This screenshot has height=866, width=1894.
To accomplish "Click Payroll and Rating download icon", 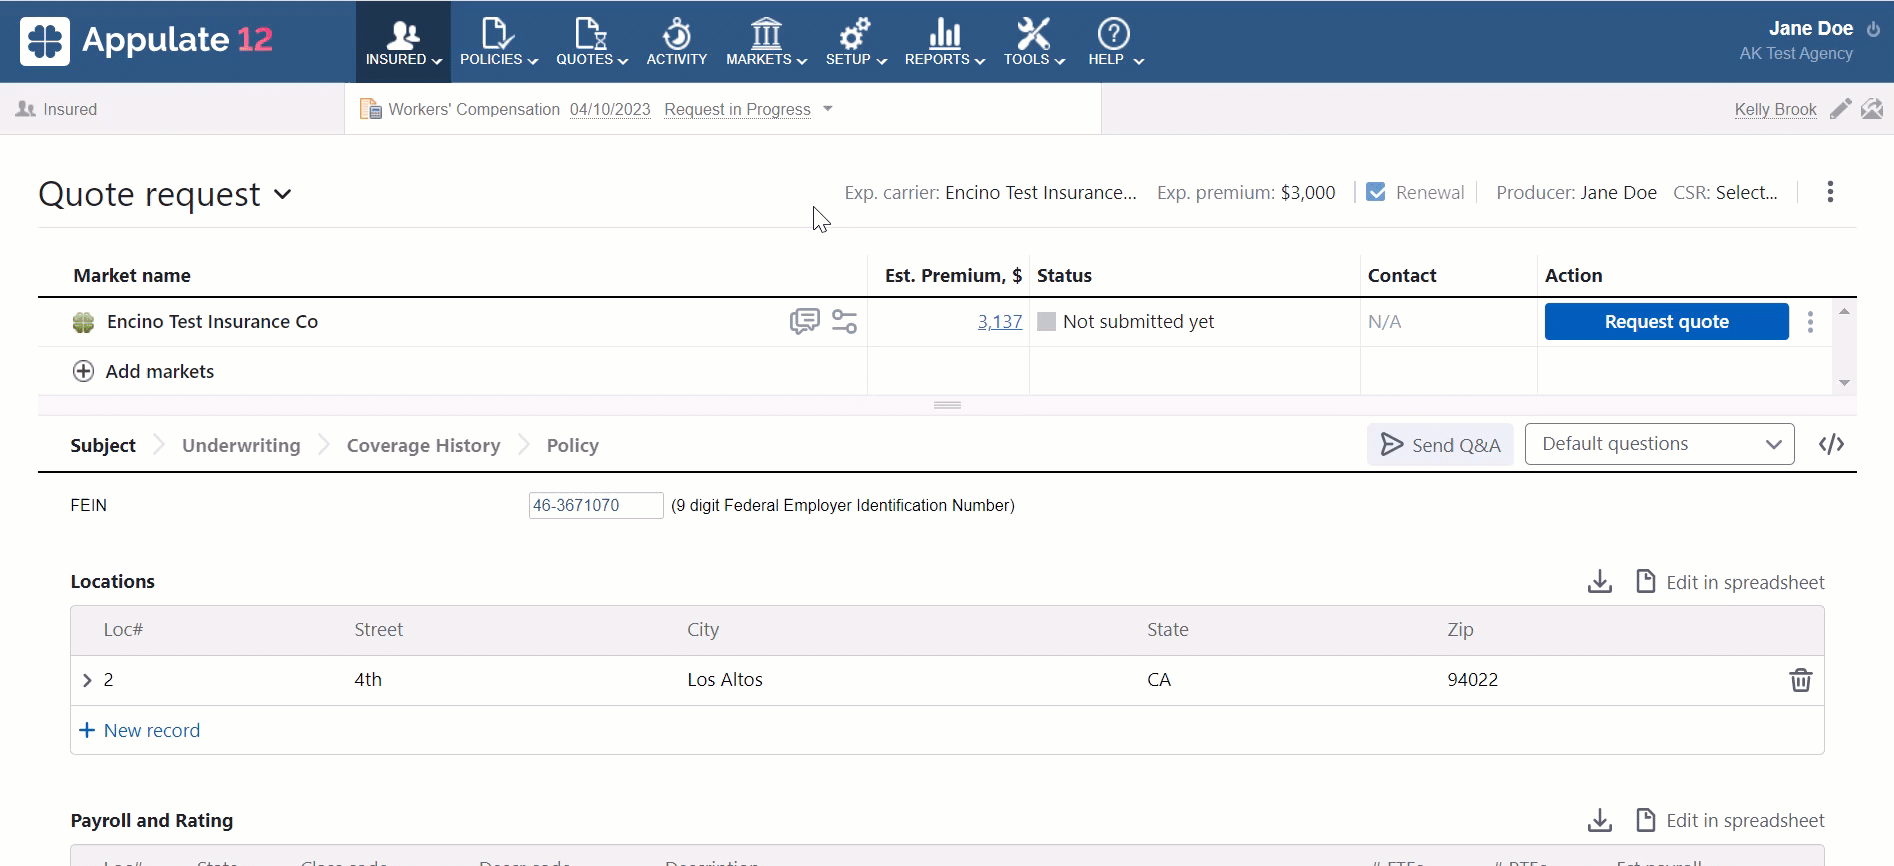I will [x=1599, y=821].
